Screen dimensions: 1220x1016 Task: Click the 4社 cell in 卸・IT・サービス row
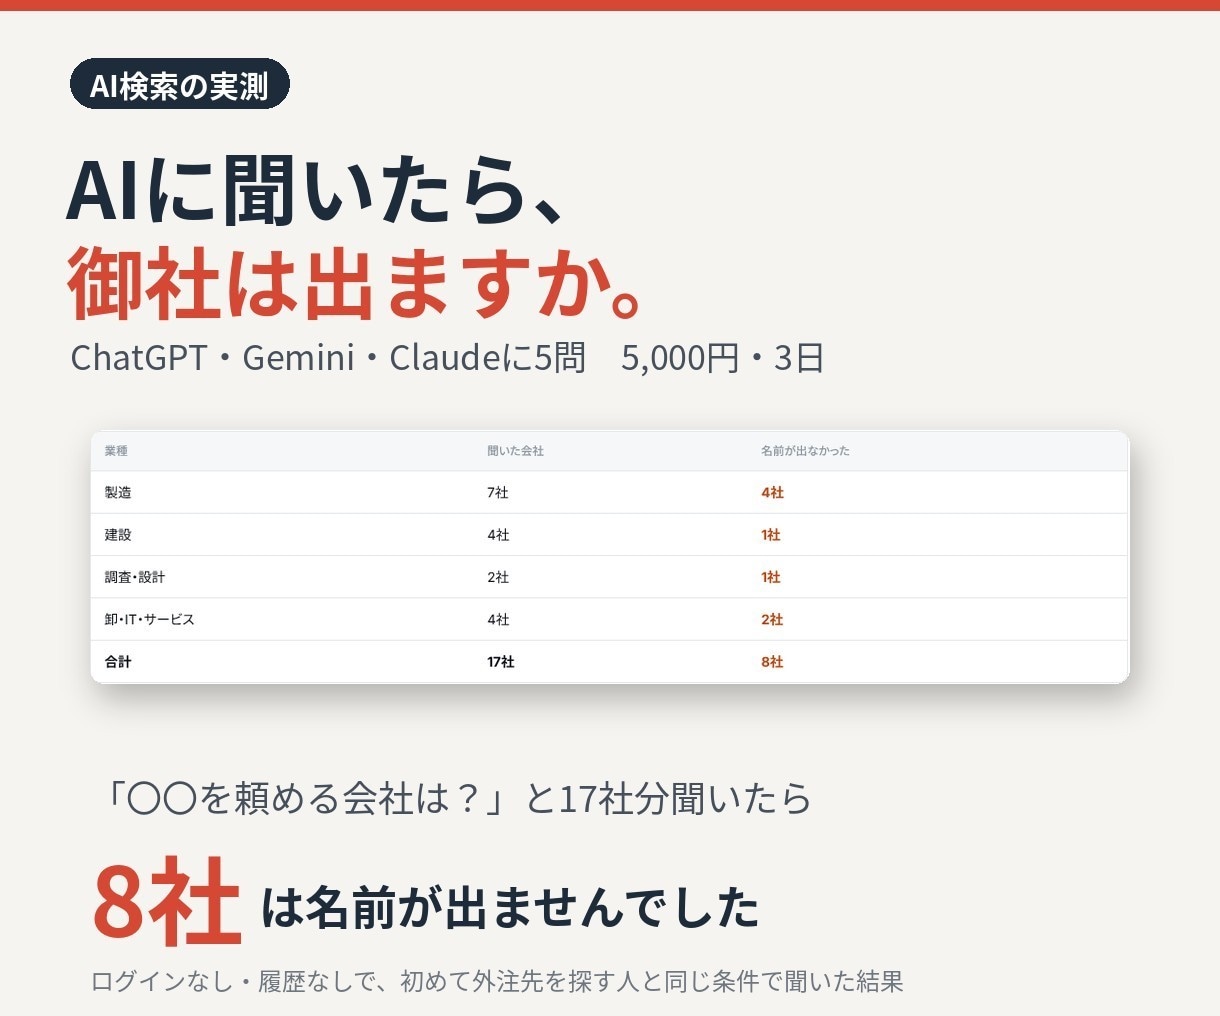point(498,620)
